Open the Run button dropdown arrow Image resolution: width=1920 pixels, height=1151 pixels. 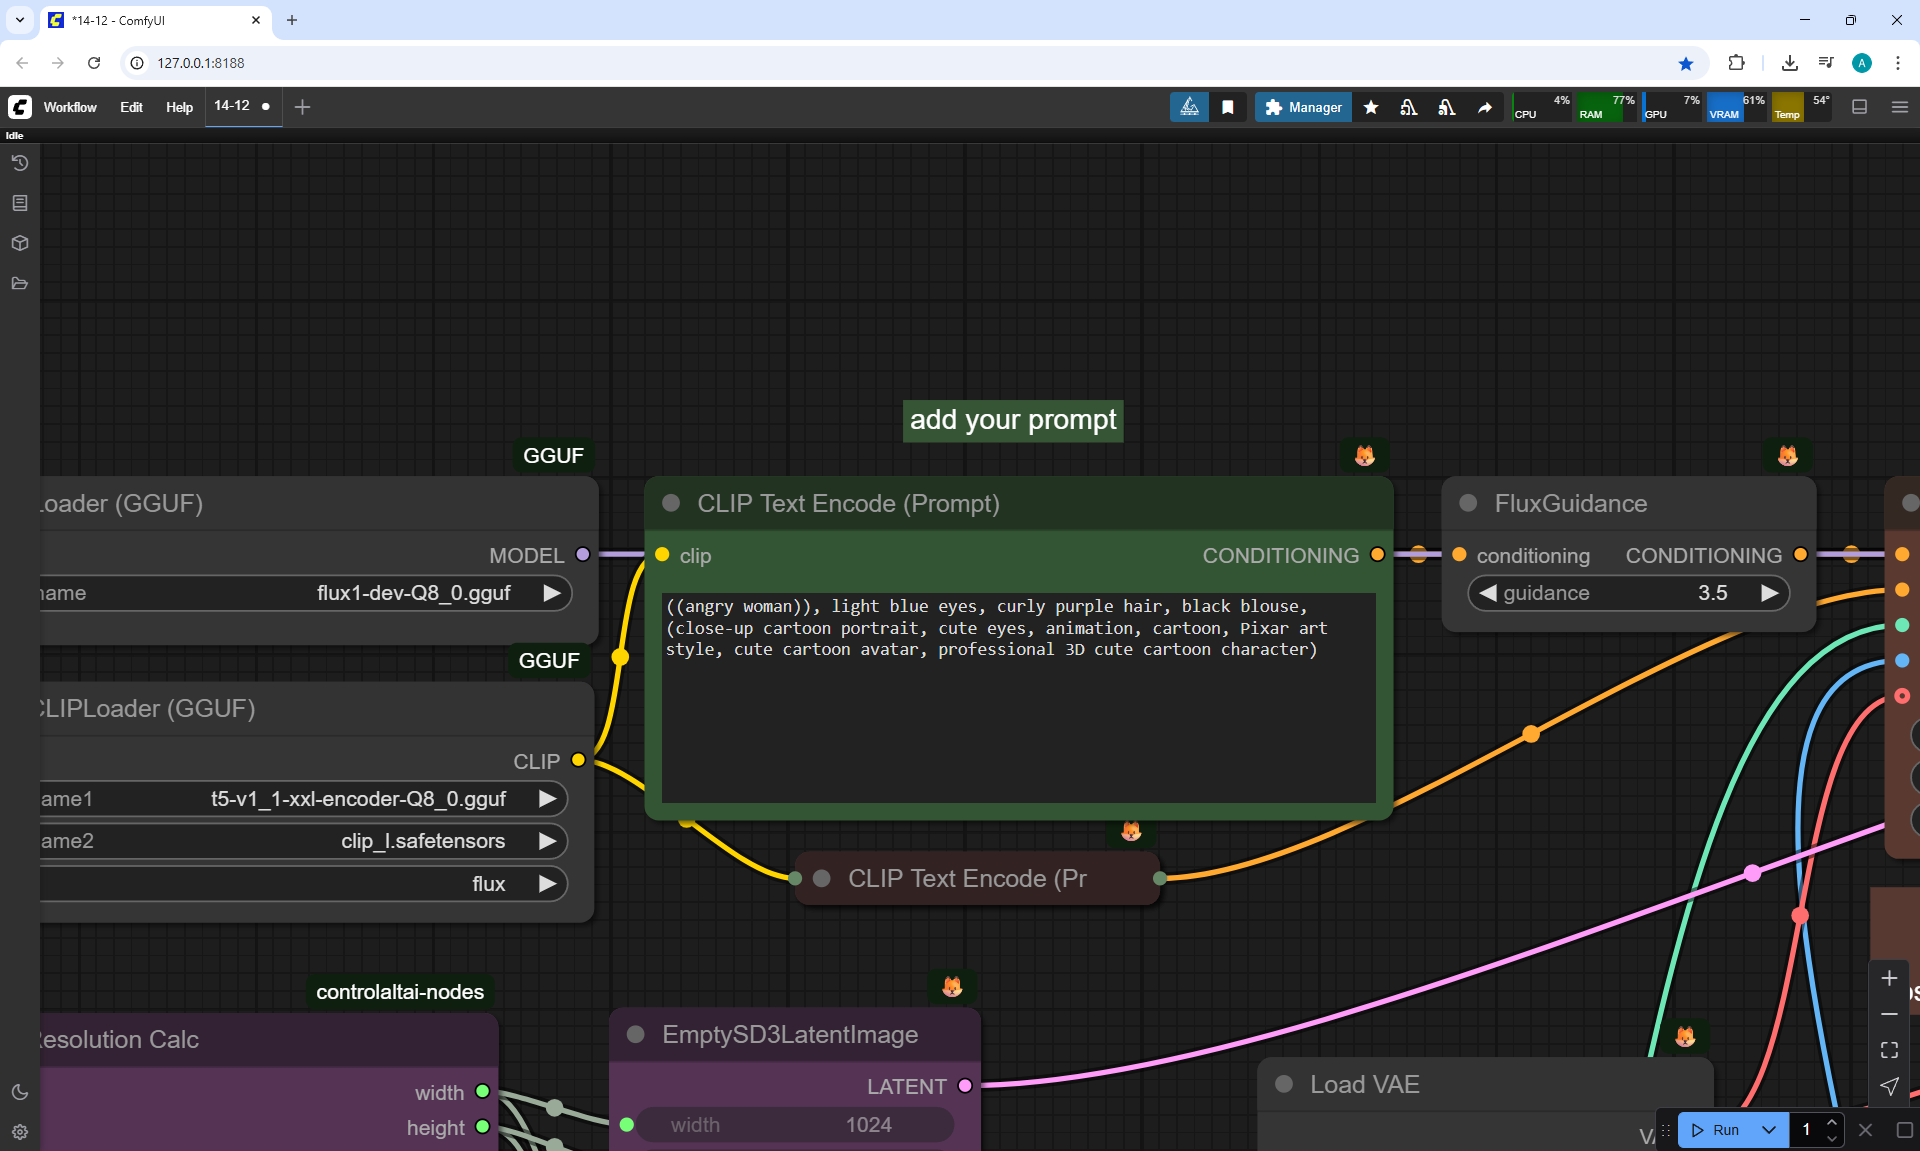[x=1768, y=1130]
